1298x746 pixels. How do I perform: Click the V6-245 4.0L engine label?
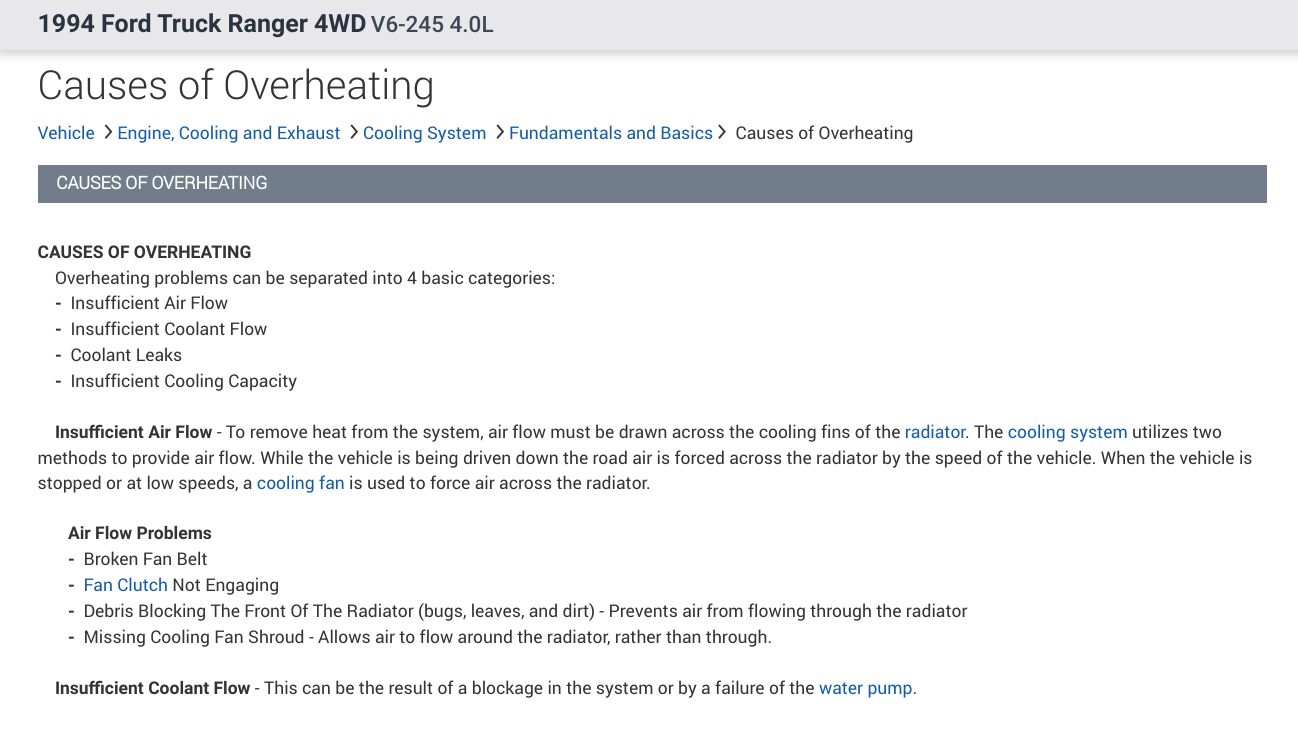432,25
